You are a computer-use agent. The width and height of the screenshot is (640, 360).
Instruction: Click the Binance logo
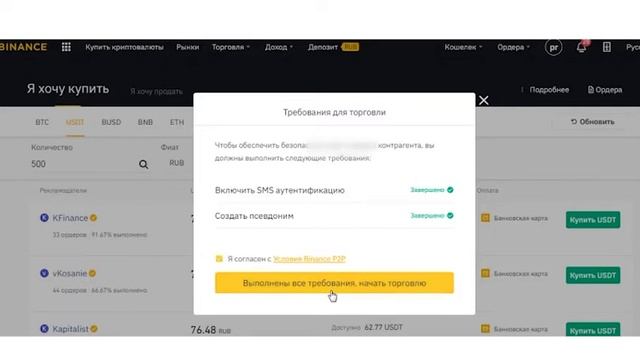click(x=24, y=47)
